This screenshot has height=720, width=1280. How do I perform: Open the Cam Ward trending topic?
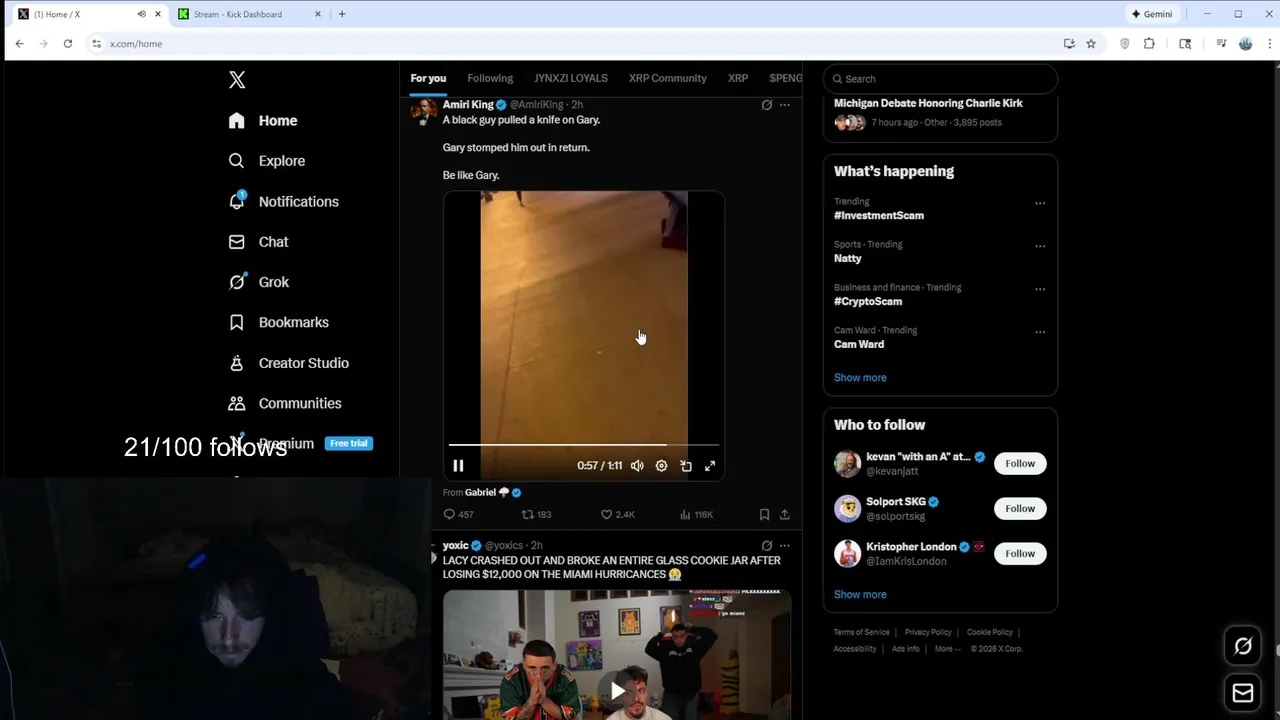click(x=859, y=345)
